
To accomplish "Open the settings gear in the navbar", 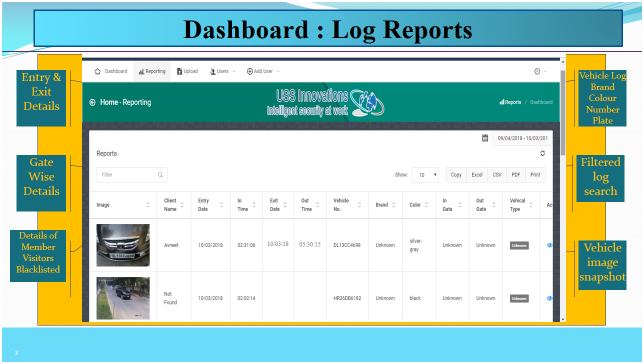I will (x=537, y=71).
